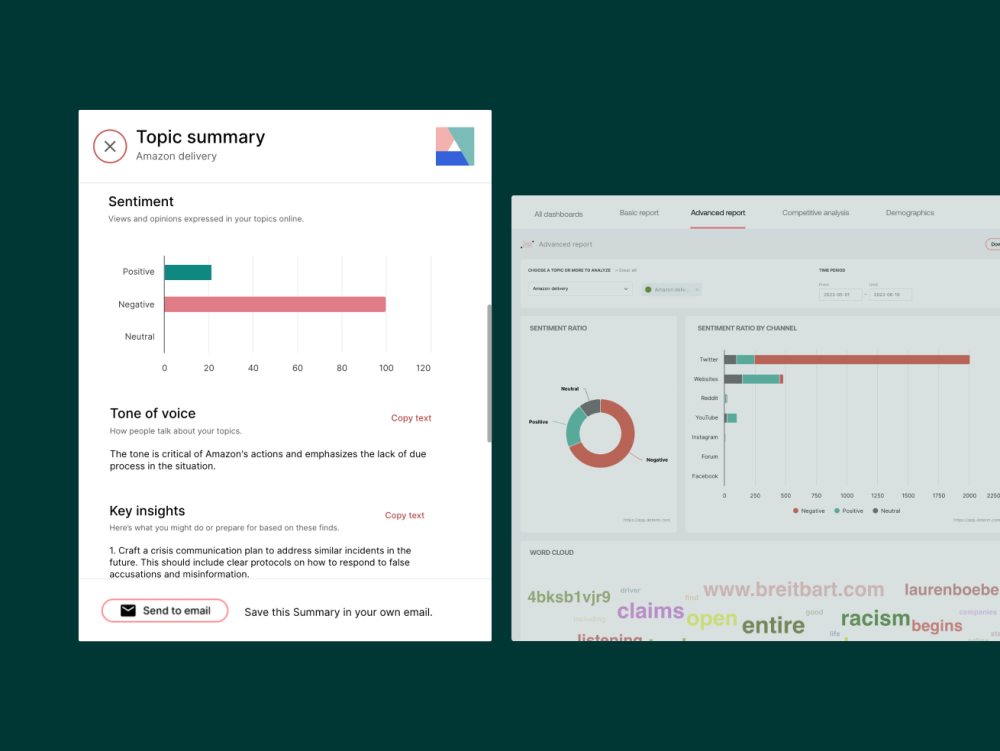Viewport: 1000px width, 751px height.
Task: Remove the Amazon delivery topic chip
Action: tap(697, 289)
